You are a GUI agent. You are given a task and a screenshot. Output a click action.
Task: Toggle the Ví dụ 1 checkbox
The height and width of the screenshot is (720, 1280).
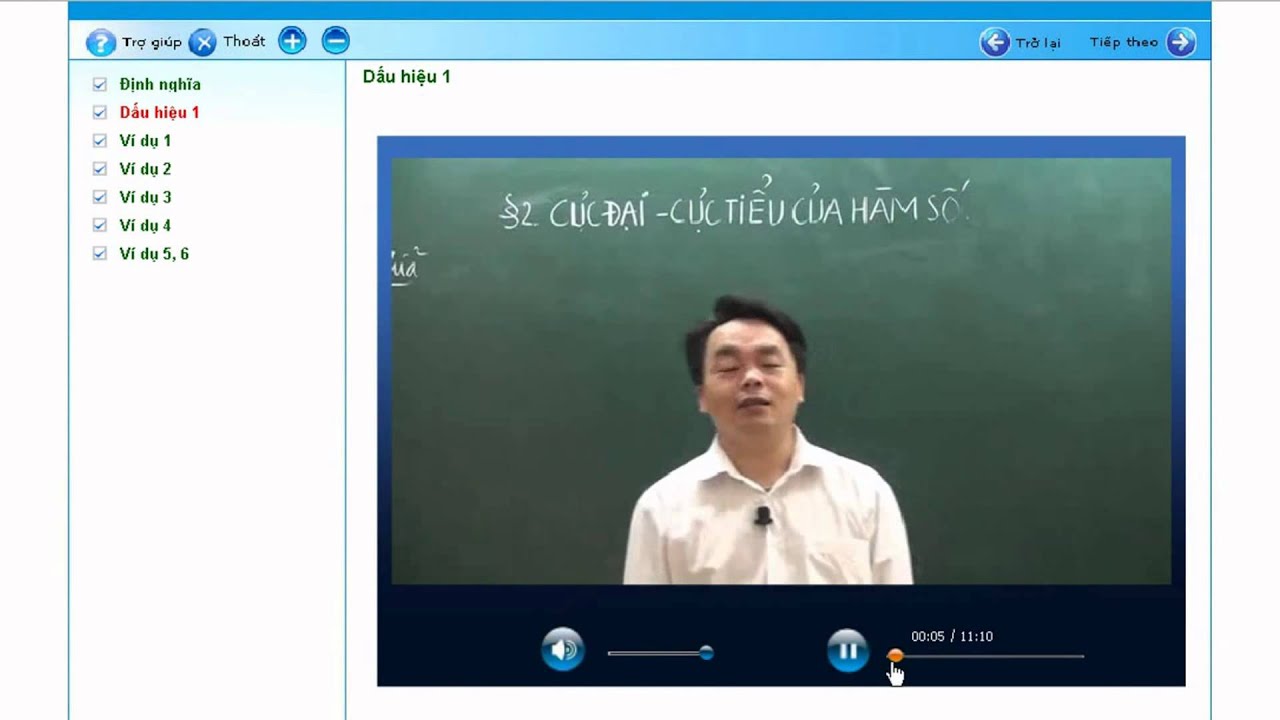(100, 141)
